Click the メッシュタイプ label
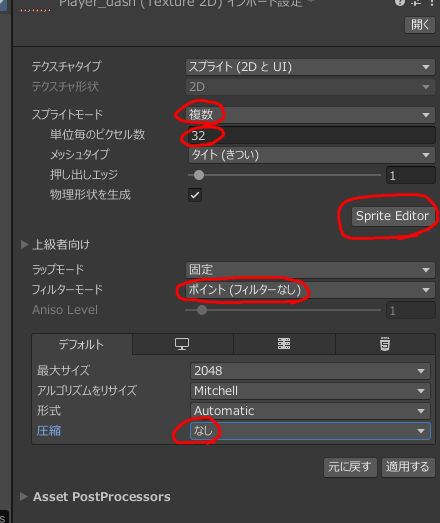The width and height of the screenshot is (440, 523). [79, 154]
